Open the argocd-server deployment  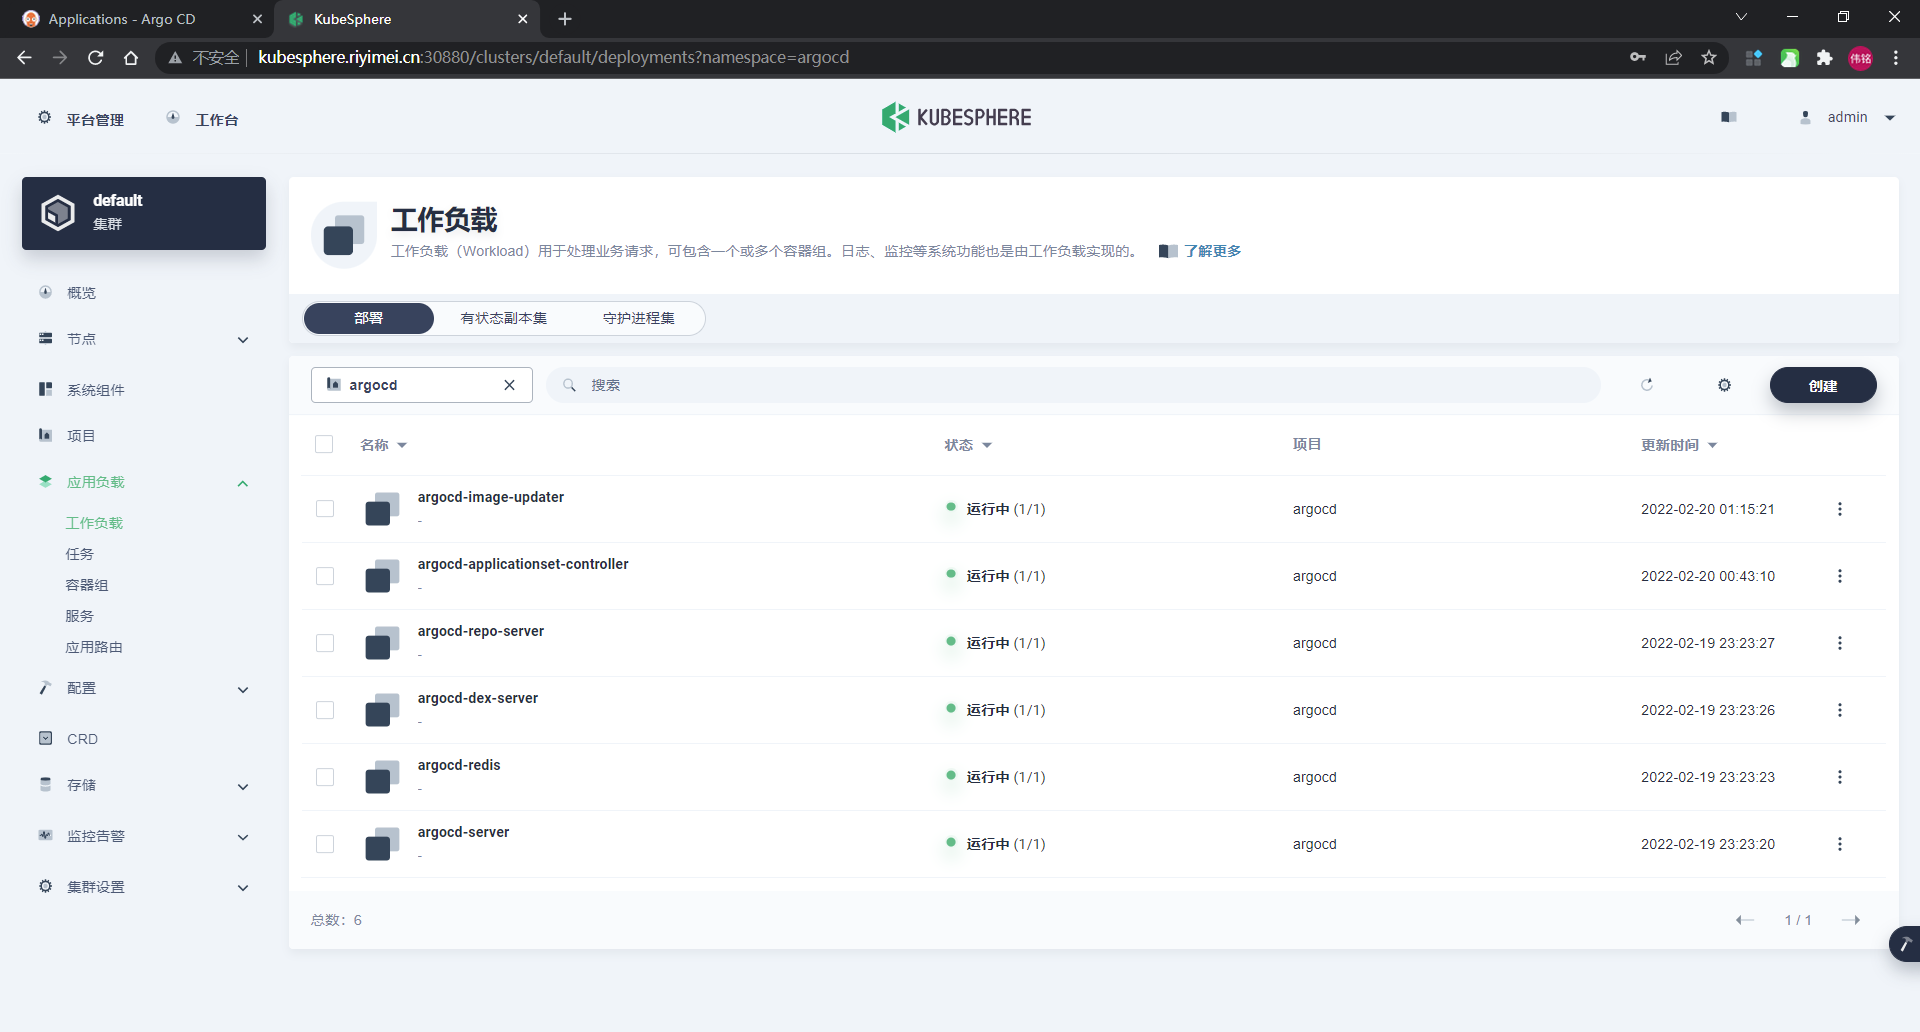click(x=464, y=832)
